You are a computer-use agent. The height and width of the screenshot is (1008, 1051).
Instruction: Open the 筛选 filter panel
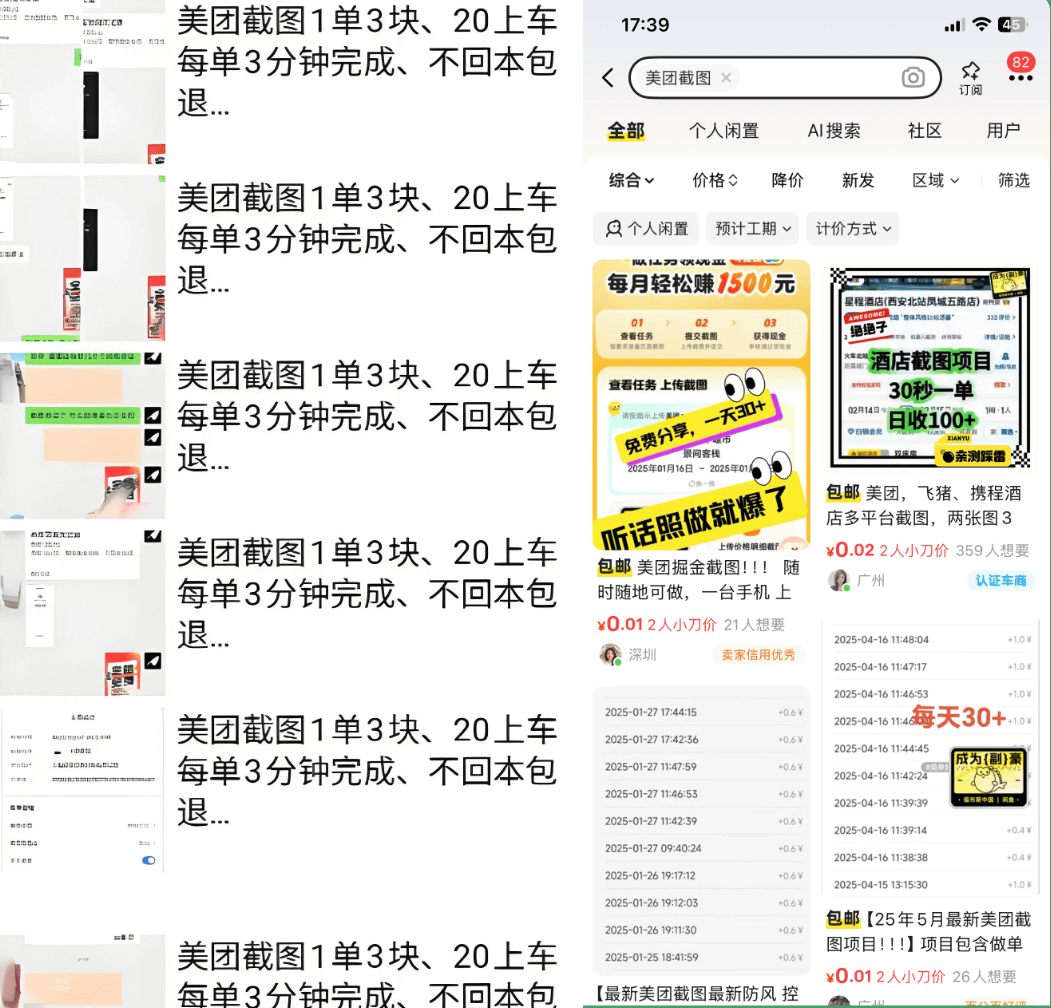click(x=1012, y=180)
